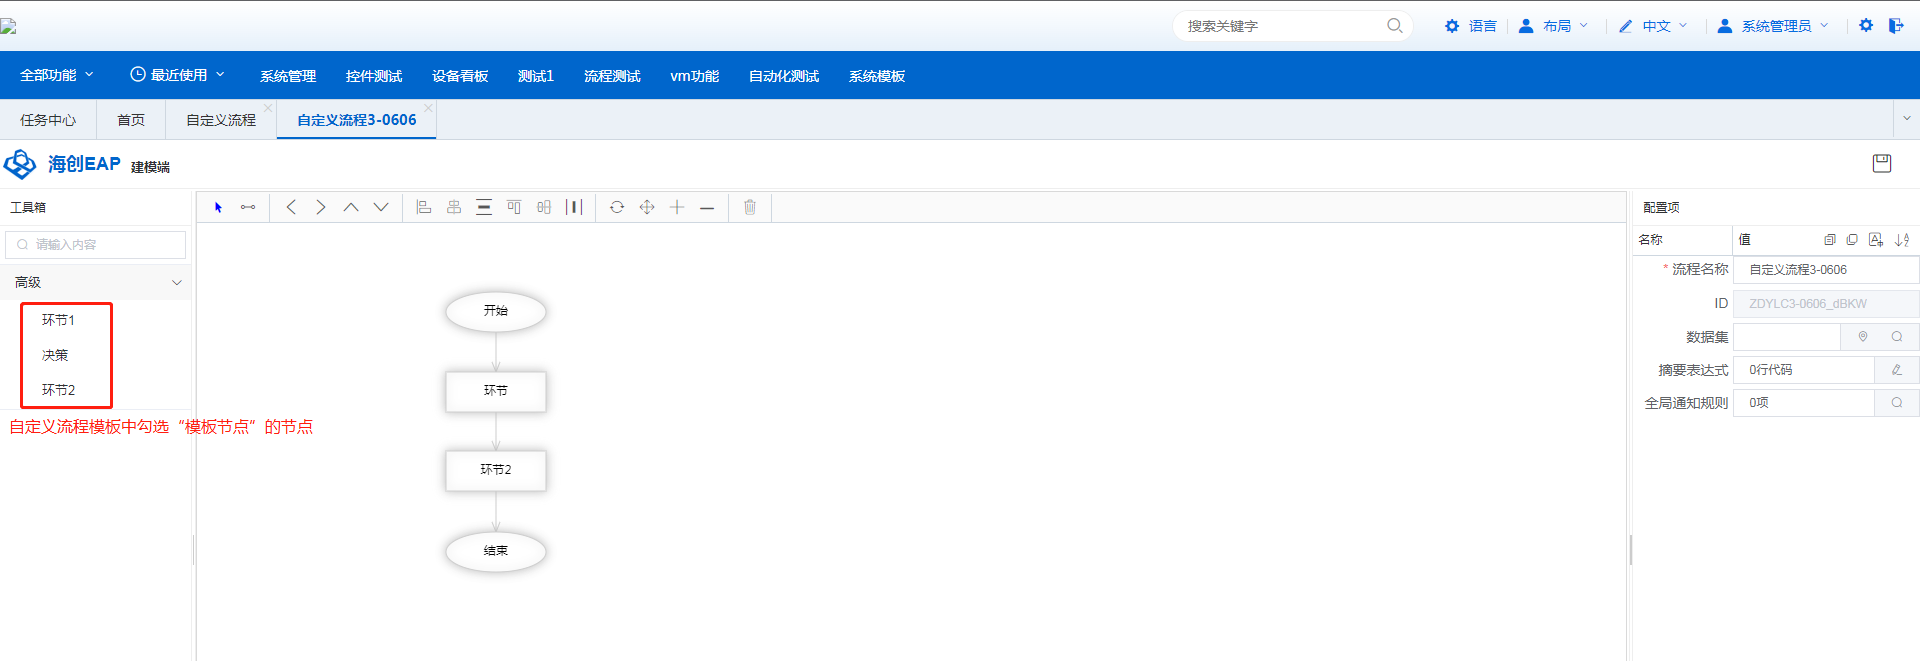
Task: Edit the 摘要表达式 with the pencil icon
Action: [1896, 370]
